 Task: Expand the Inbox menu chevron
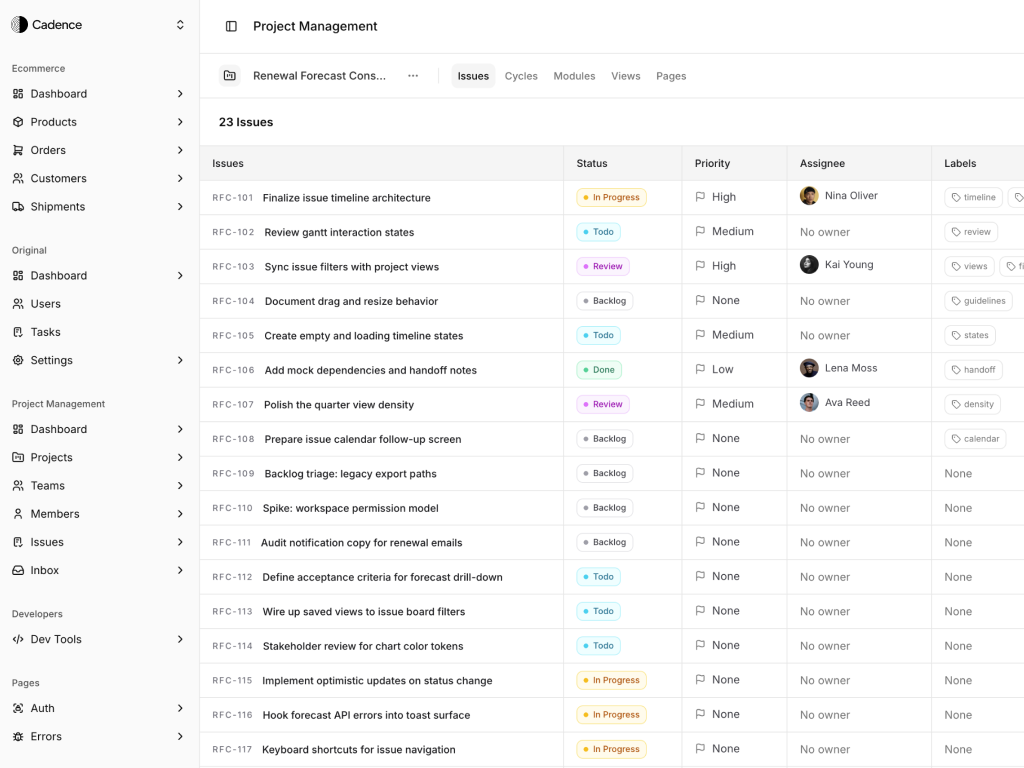click(x=180, y=570)
